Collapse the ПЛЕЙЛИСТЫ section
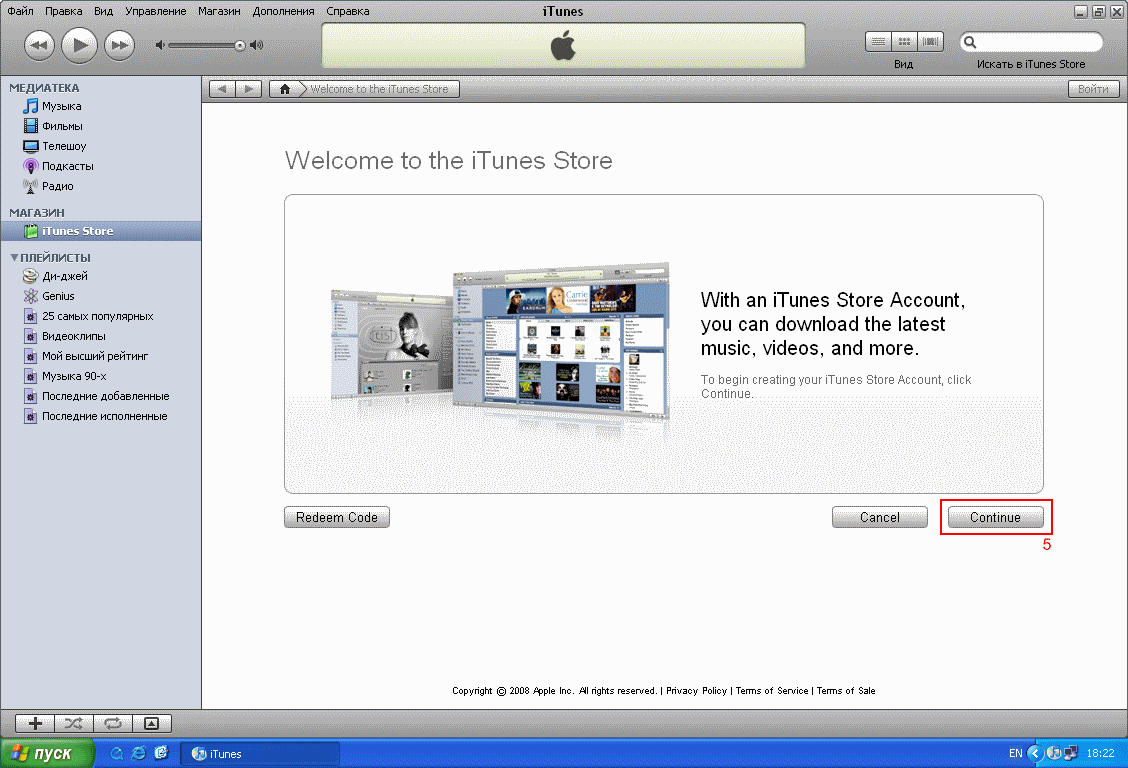The height and width of the screenshot is (768, 1128). click(x=14, y=257)
